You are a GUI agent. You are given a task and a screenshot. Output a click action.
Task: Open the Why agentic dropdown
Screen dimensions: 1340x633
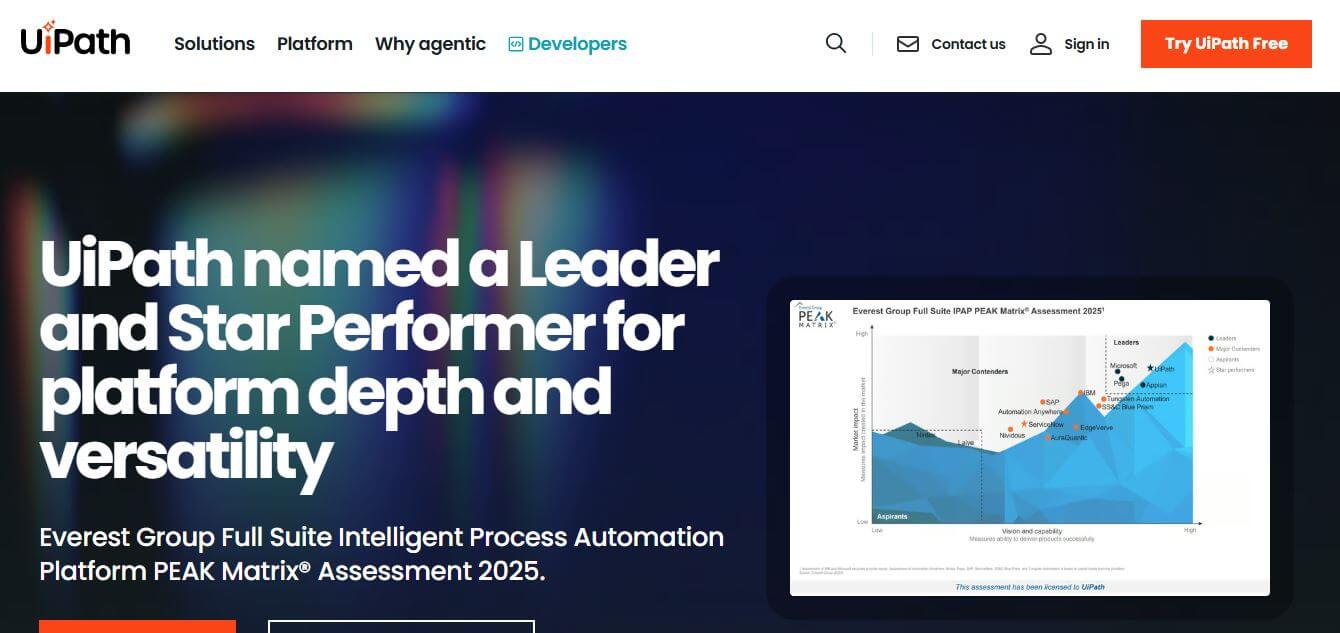430,44
